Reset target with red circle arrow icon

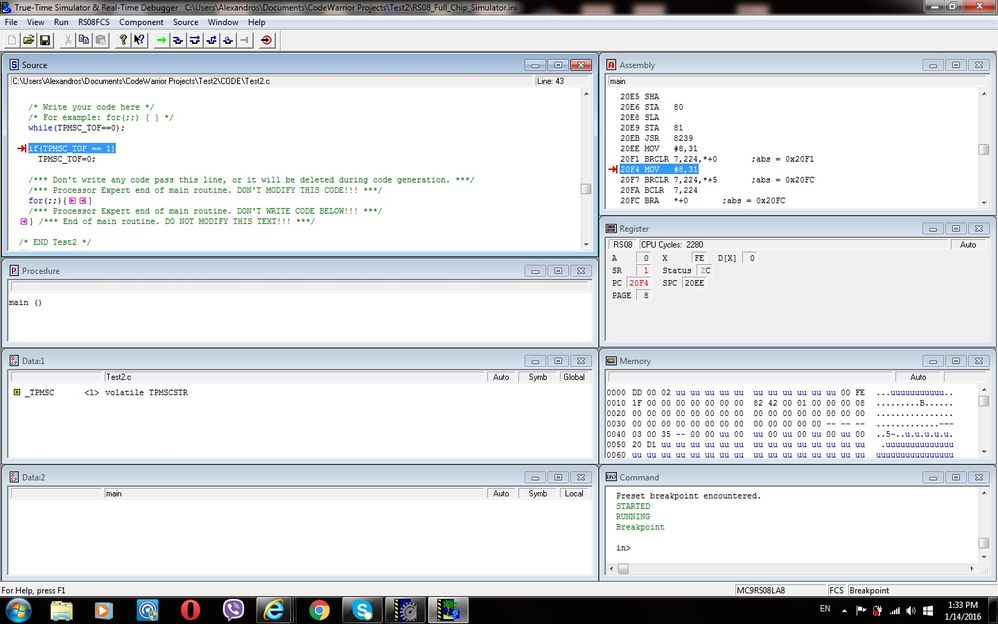tap(267, 40)
